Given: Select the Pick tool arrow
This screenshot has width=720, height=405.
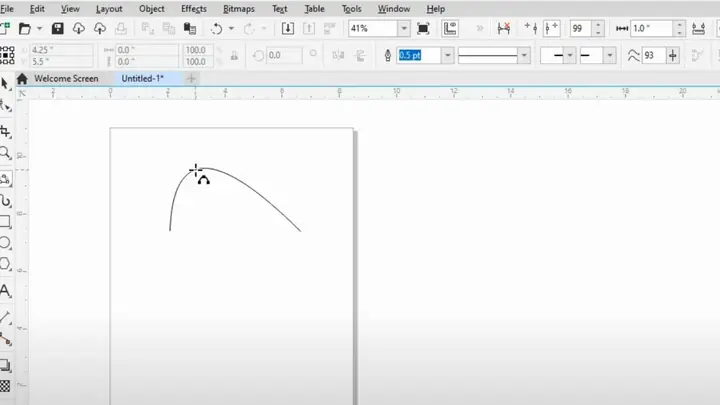Looking at the screenshot, I should click(x=5, y=84).
